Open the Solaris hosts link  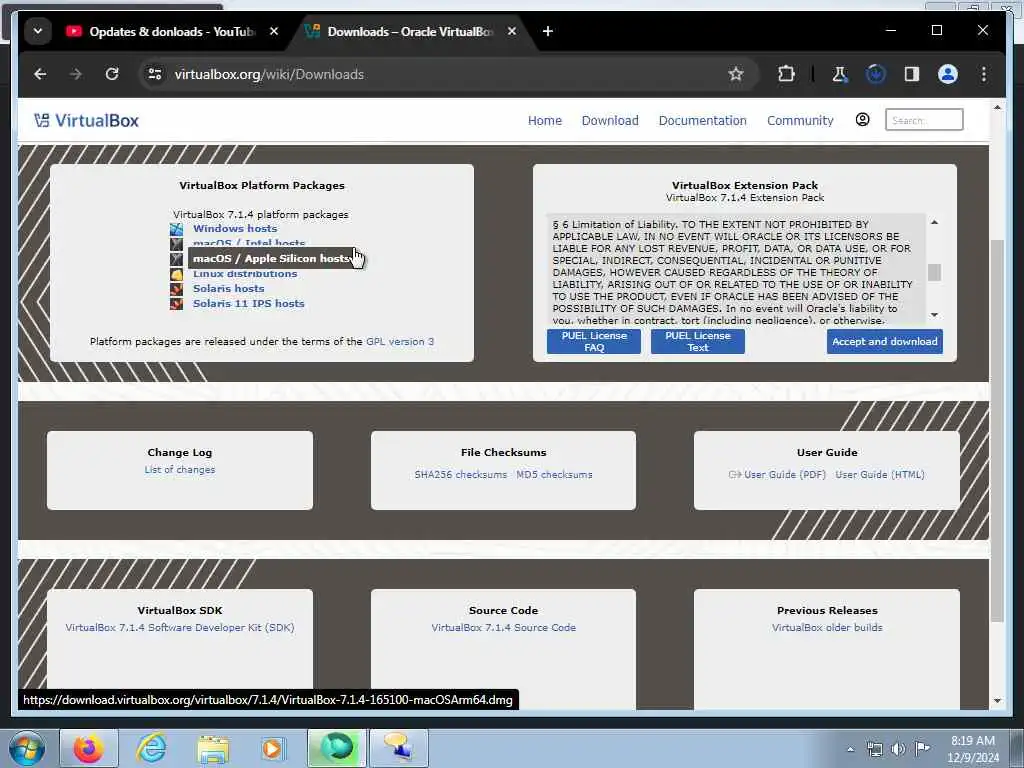coord(229,289)
